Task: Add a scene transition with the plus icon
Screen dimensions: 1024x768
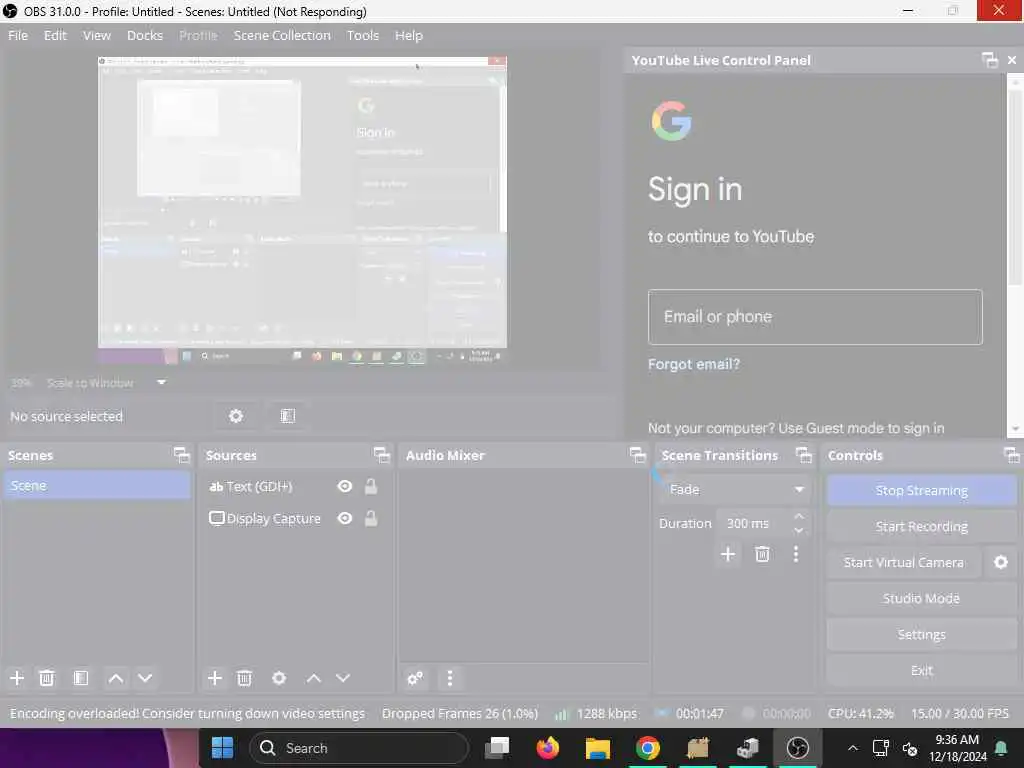Action: [728, 554]
